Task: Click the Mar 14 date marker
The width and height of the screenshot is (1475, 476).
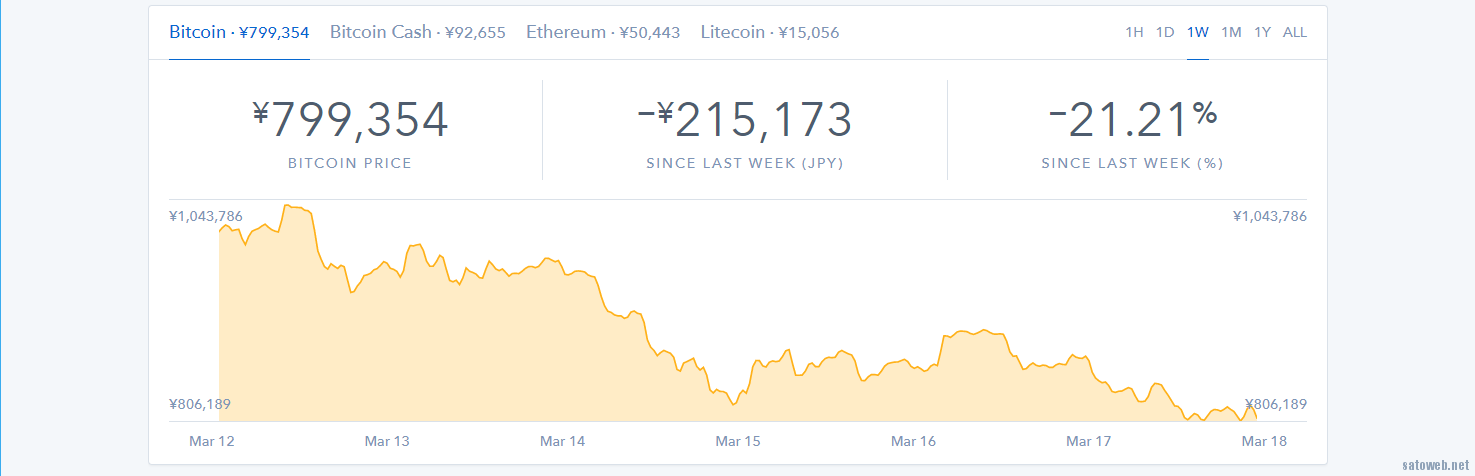Action: click(563, 441)
